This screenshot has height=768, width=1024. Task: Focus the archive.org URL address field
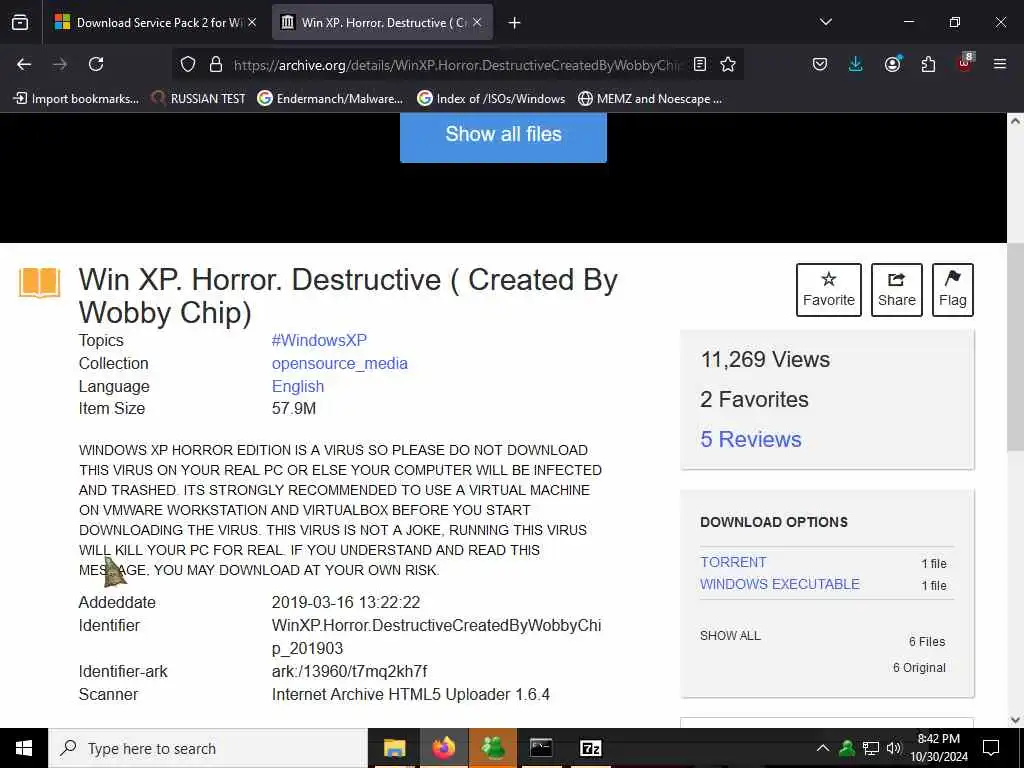[457, 65]
